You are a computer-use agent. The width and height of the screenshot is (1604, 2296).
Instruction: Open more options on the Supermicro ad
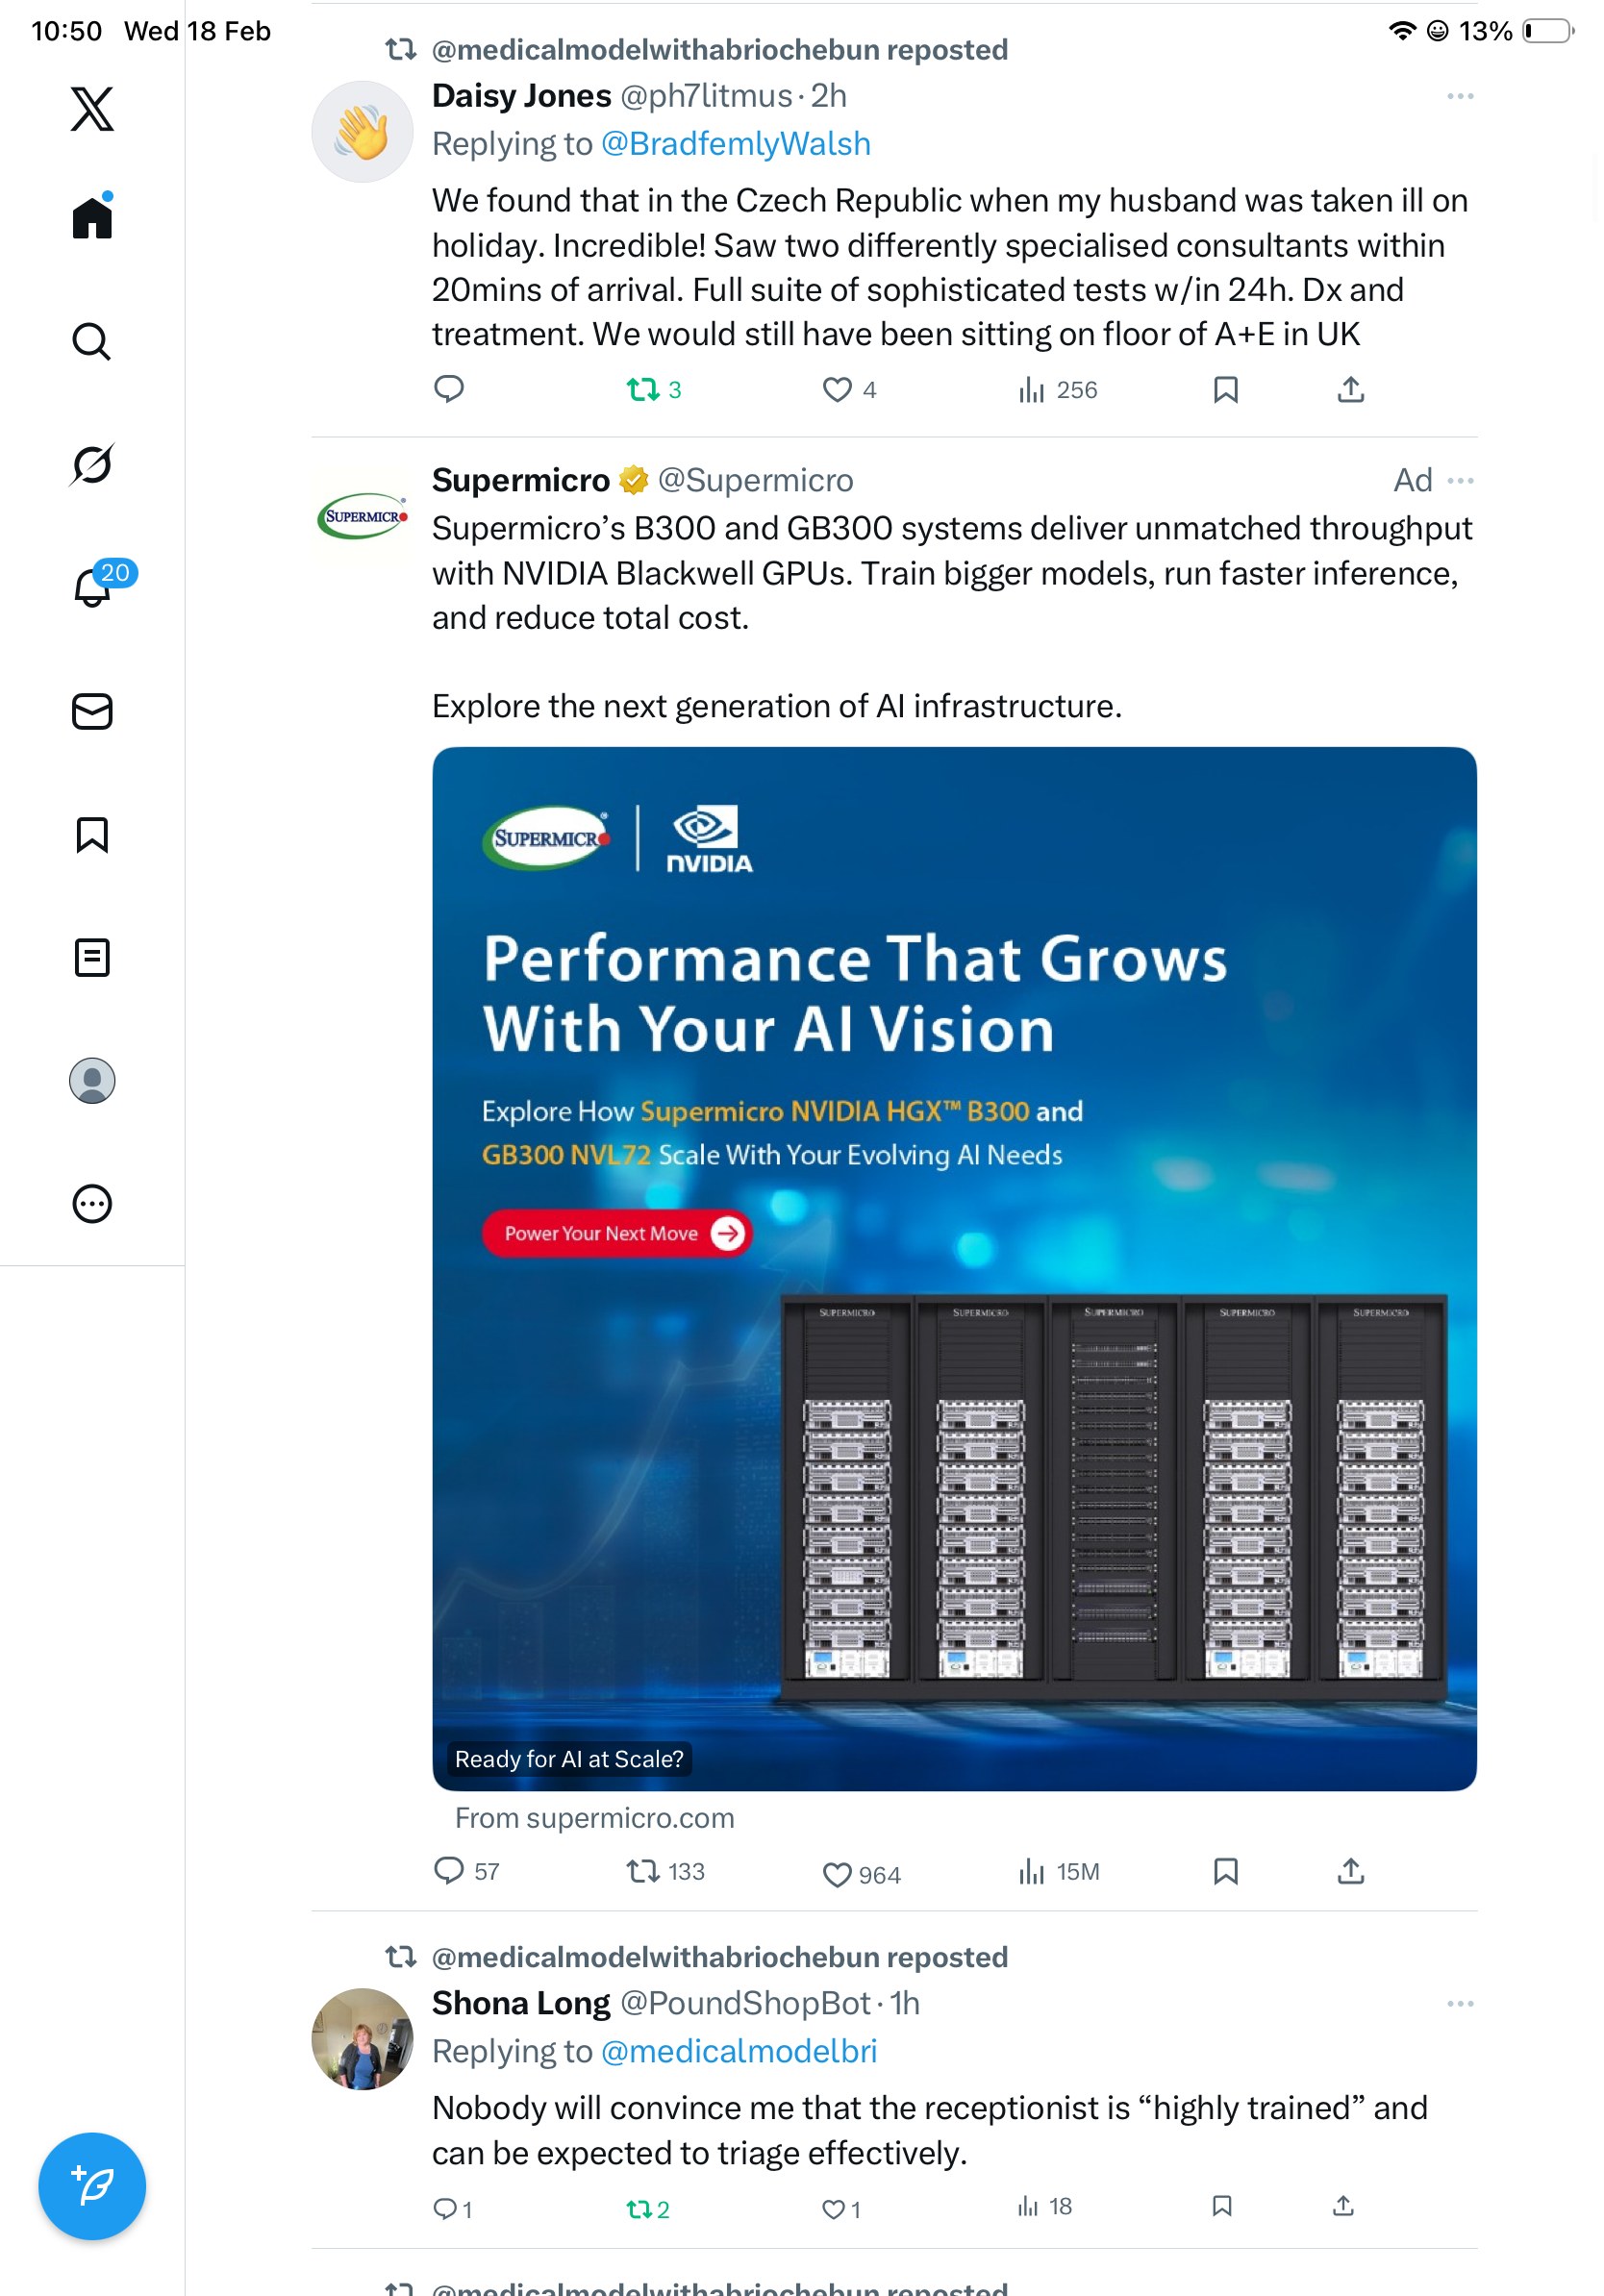click(x=1460, y=481)
